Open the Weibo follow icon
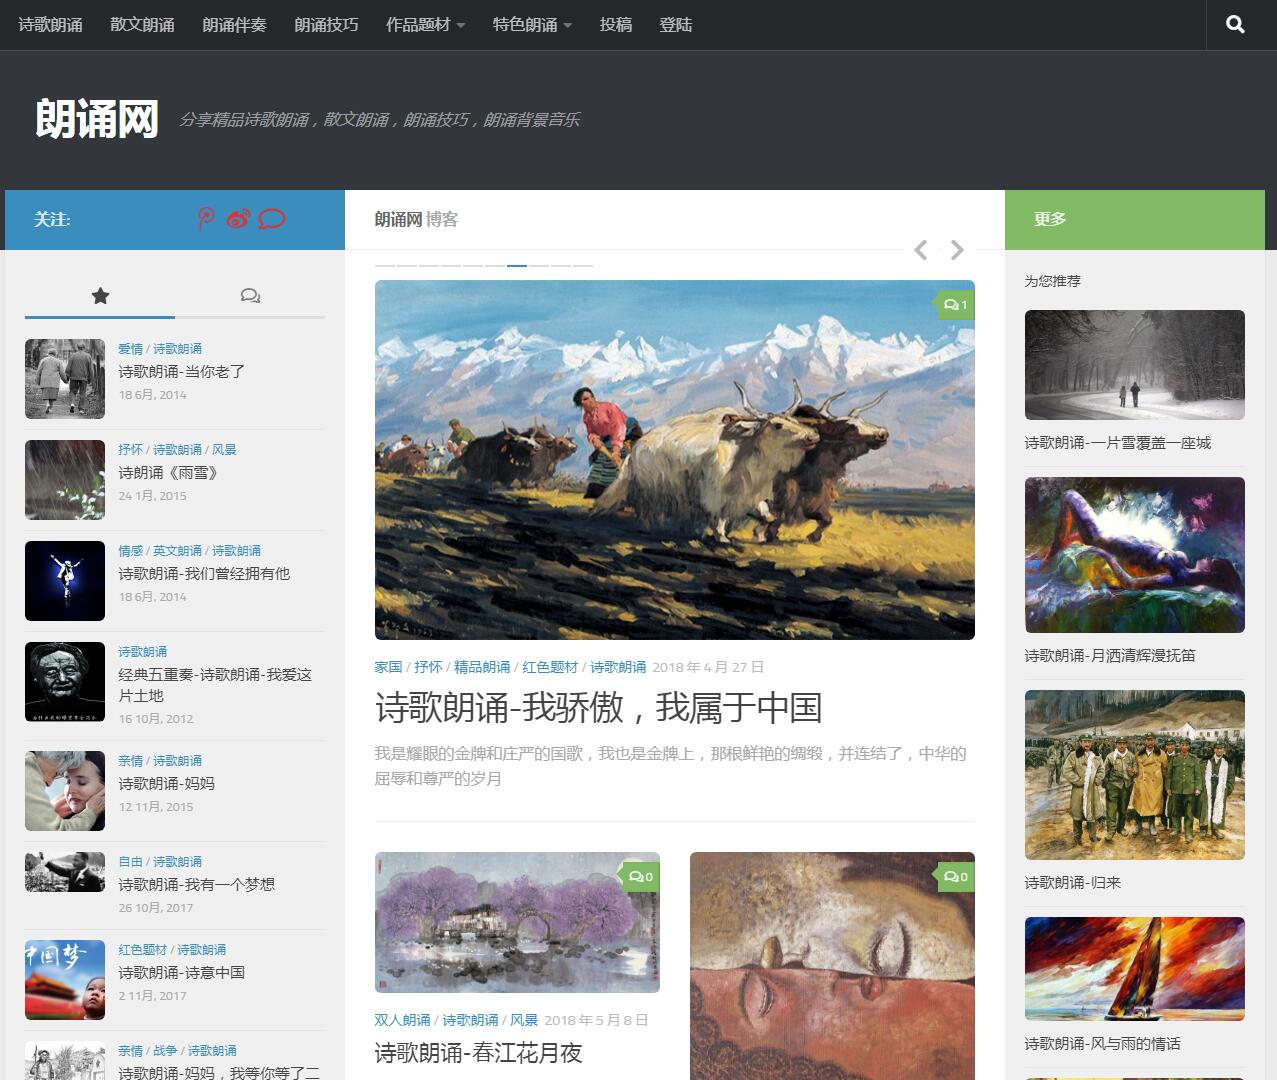 click(238, 219)
